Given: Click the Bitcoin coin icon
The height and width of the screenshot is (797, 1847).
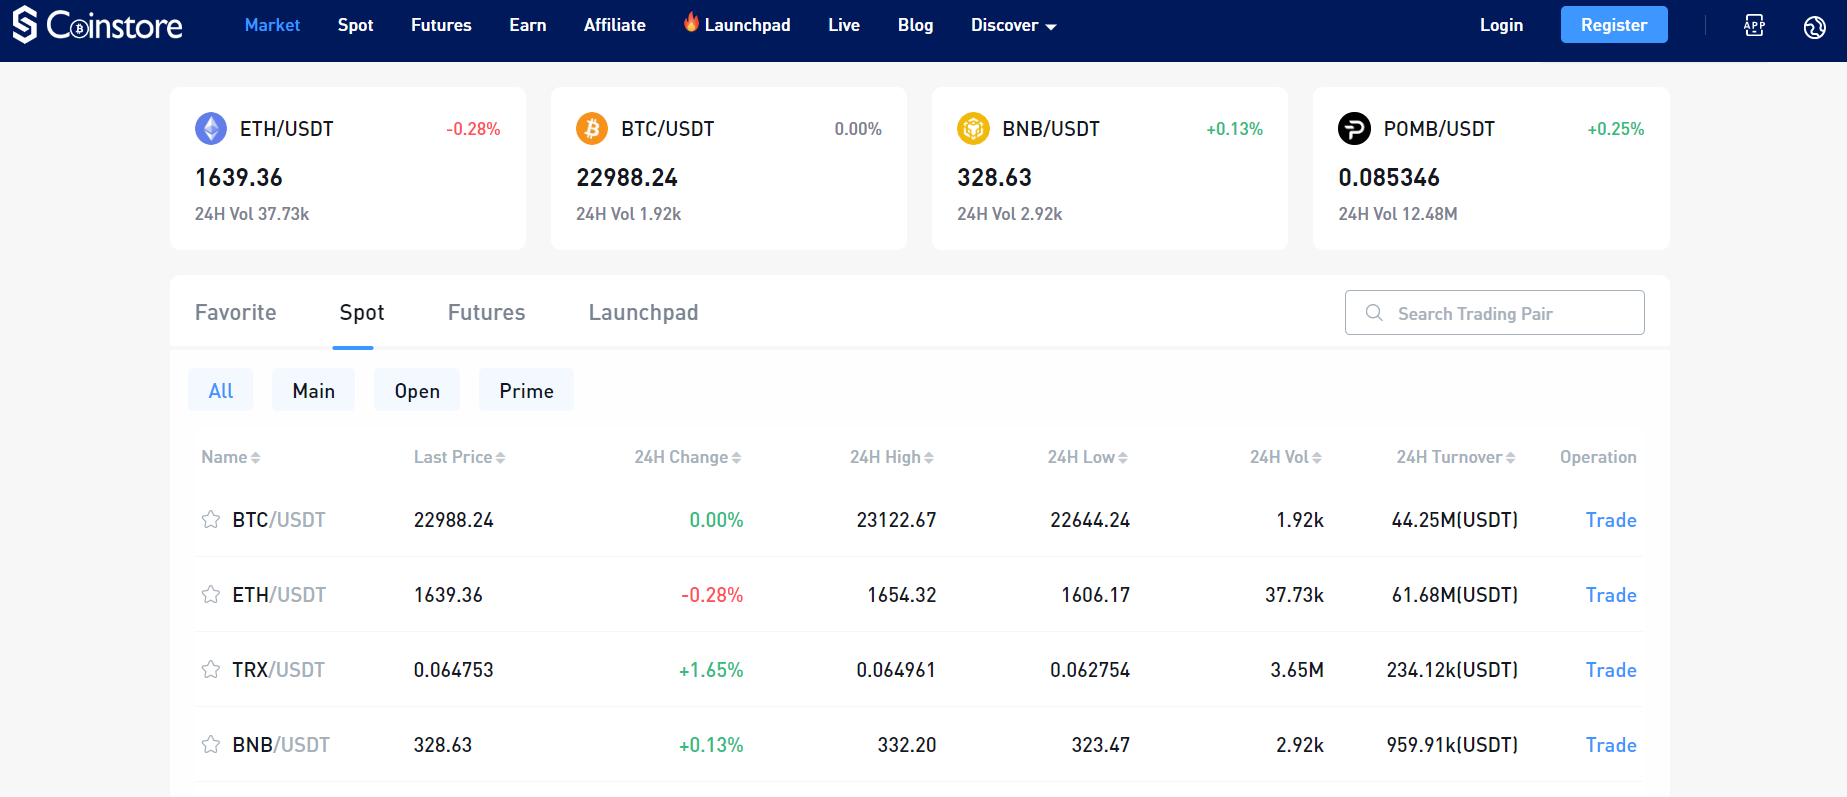Looking at the screenshot, I should tap(592, 129).
